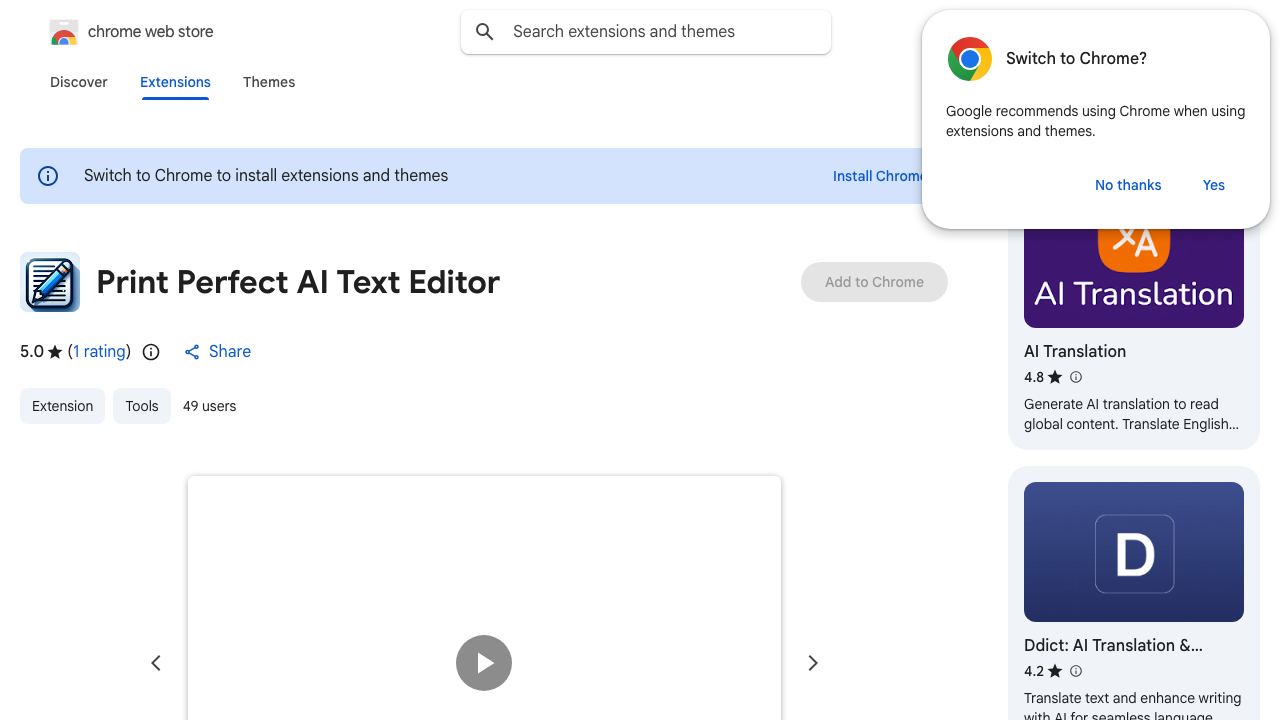The height and width of the screenshot is (720, 1280).
Task: Click the ratings info icon beside 1 rating
Action: tap(151, 352)
